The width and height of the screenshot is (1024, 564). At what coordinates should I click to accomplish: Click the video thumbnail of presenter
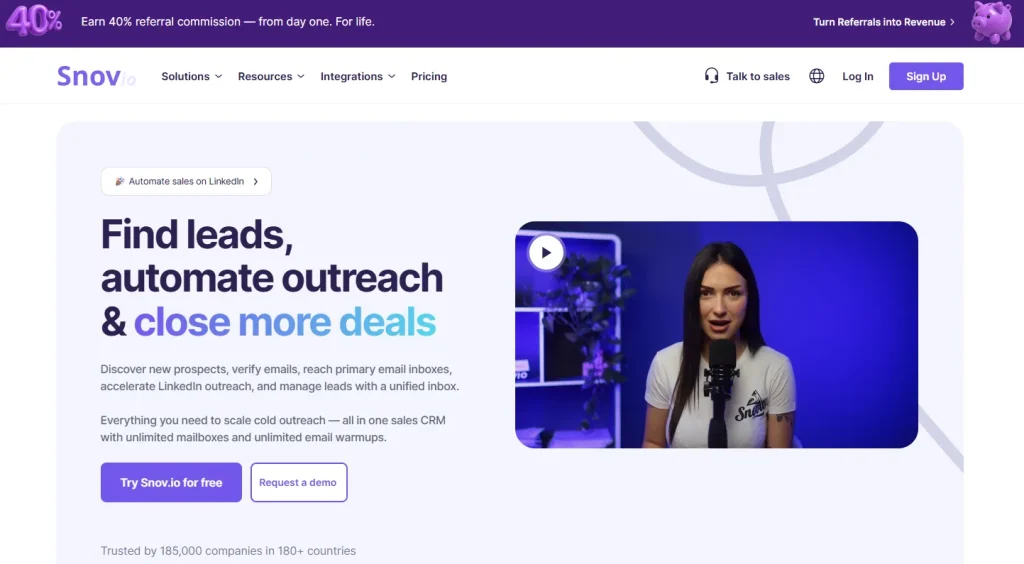[716, 335]
